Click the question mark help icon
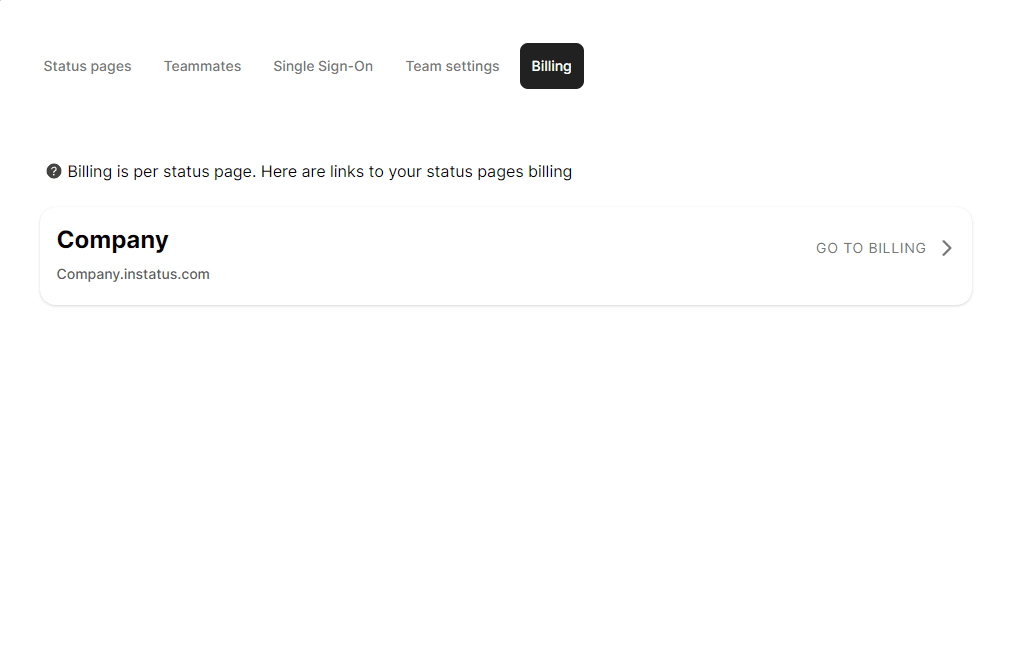This screenshot has height=664, width=1009. coord(54,171)
